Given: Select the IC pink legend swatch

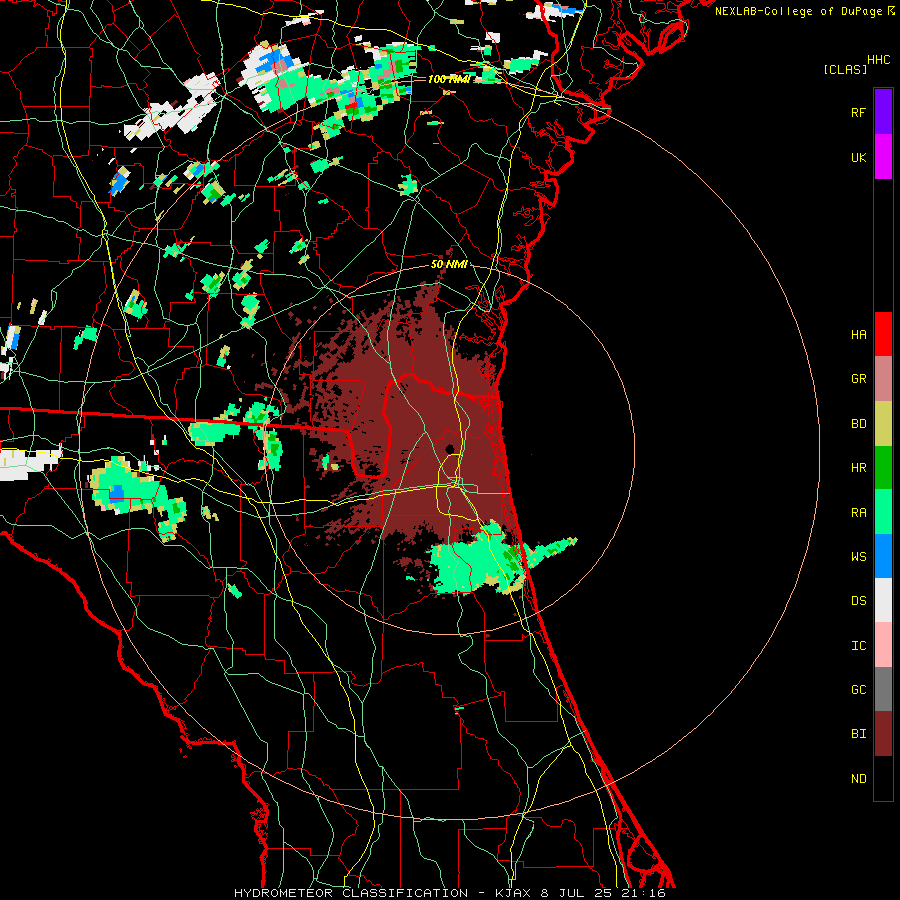Looking at the screenshot, I should (x=883, y=645).
